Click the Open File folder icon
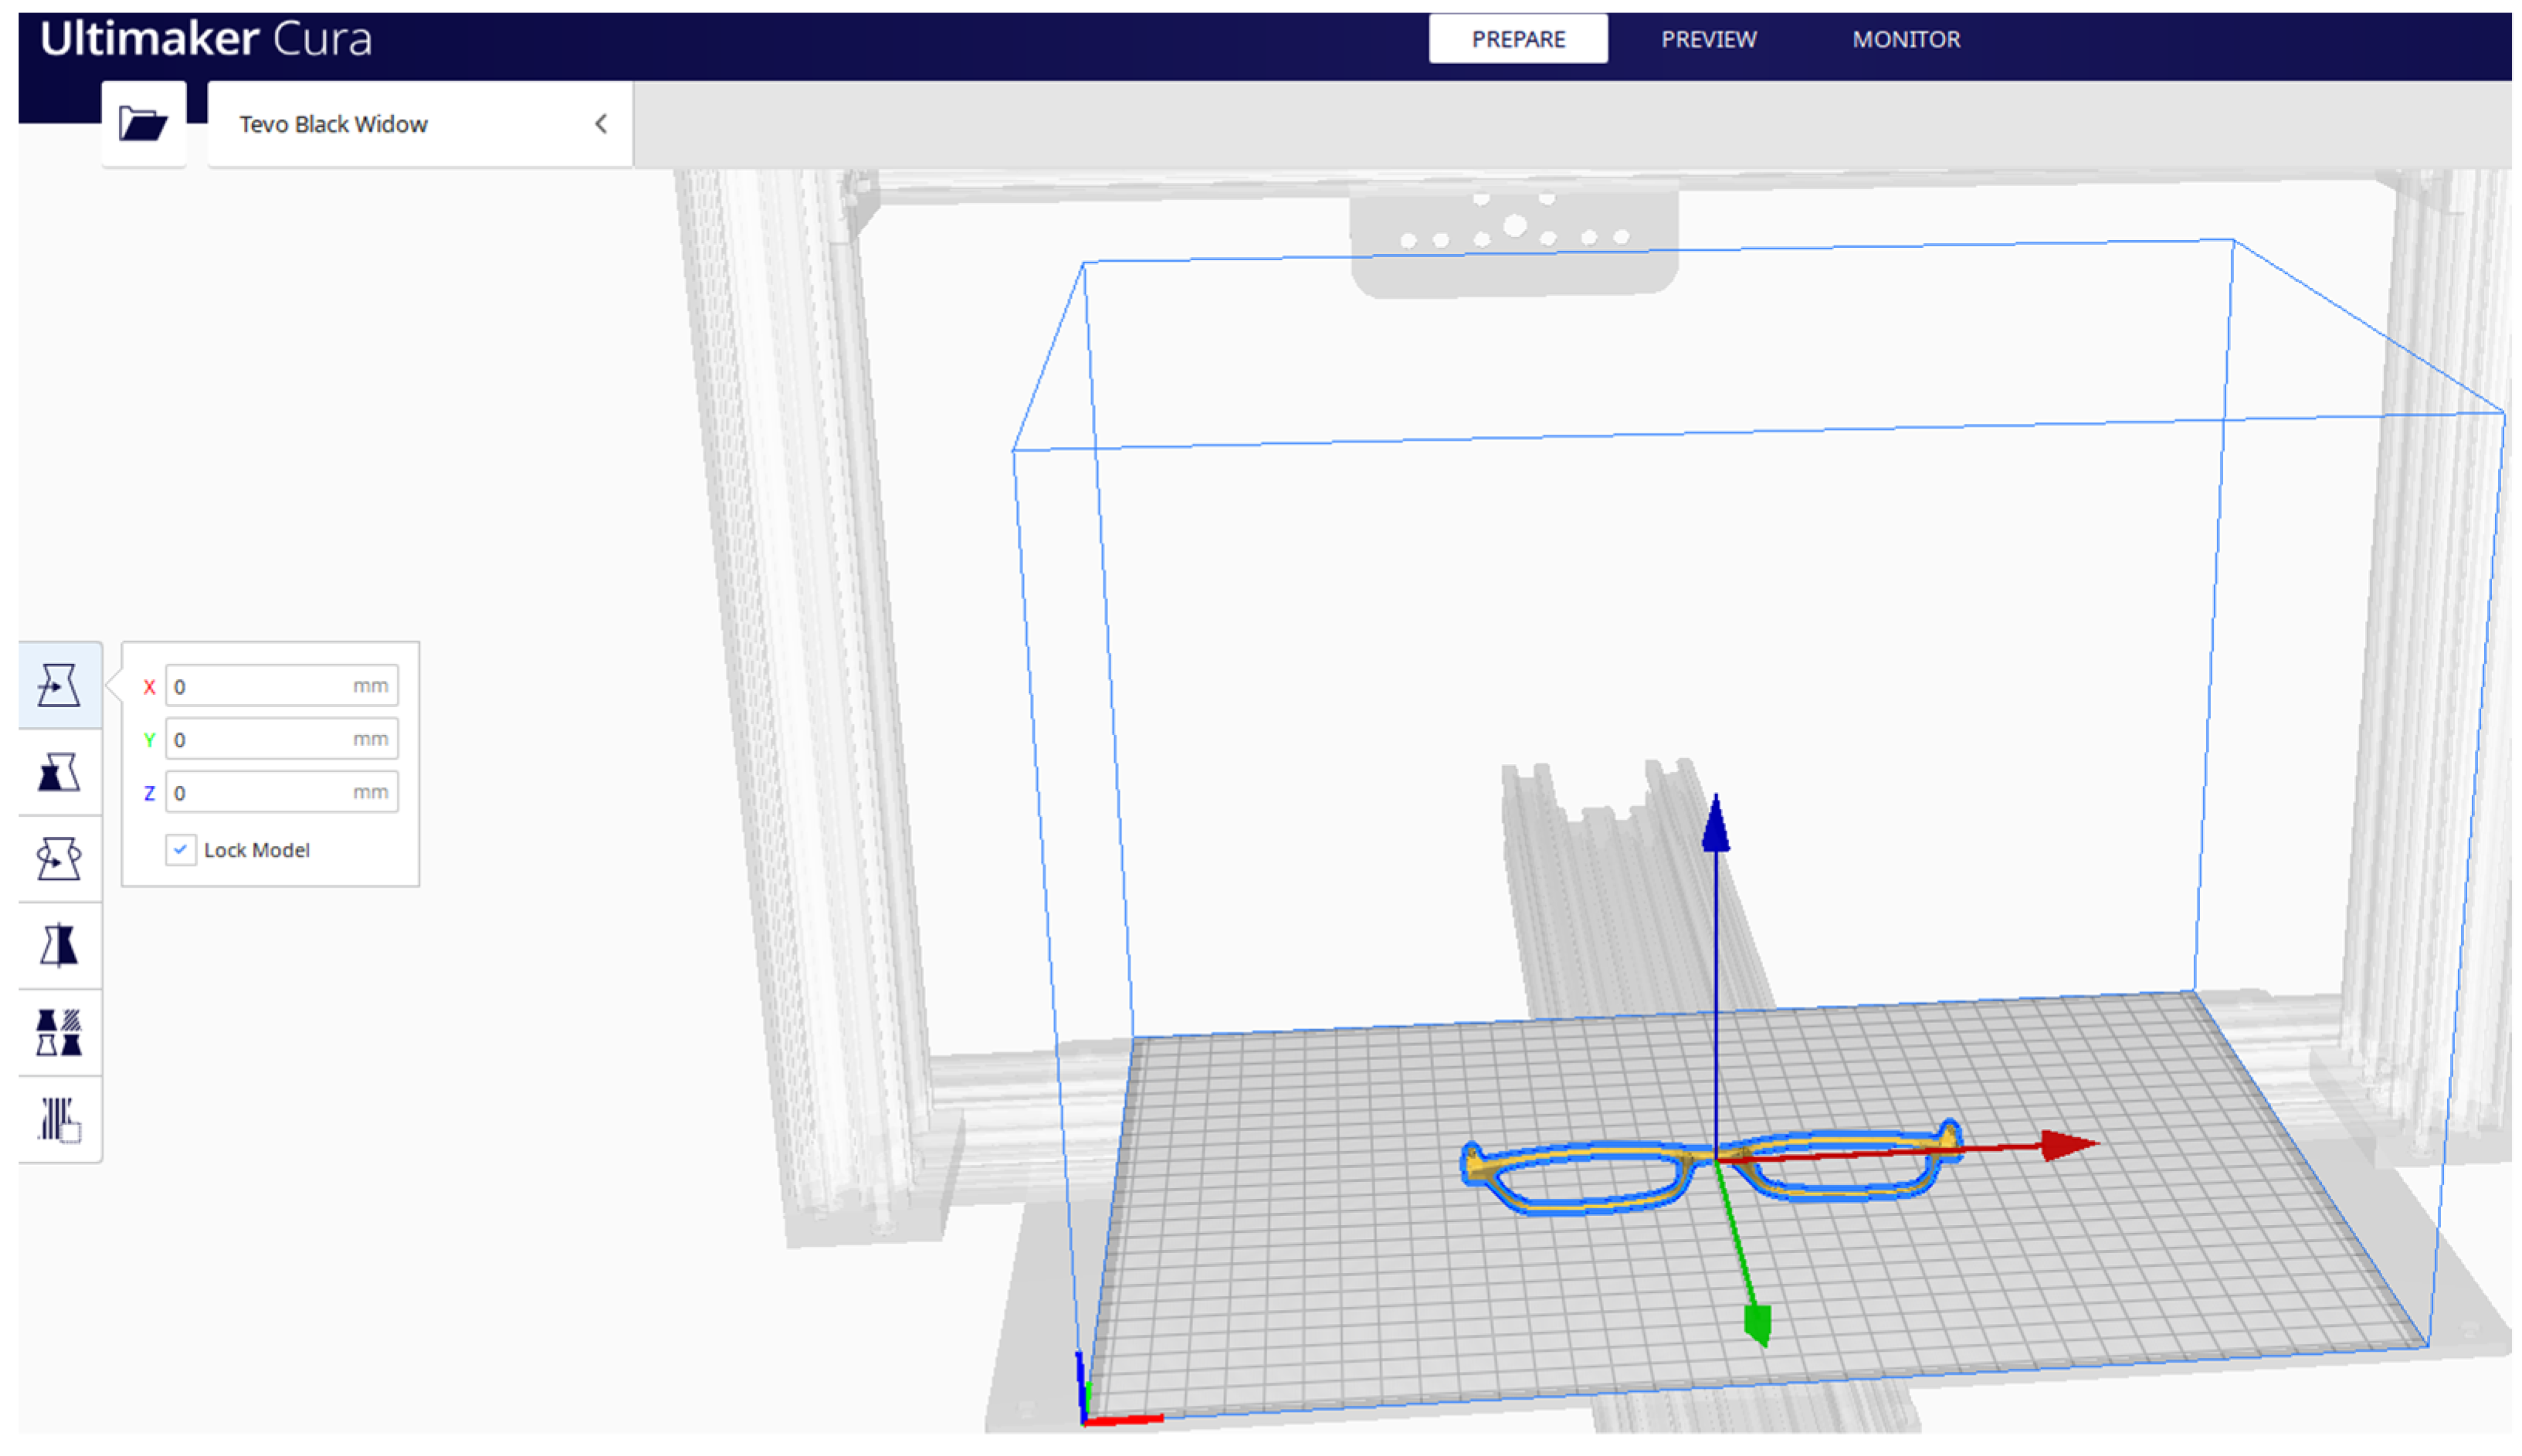 tap(143, 124)
